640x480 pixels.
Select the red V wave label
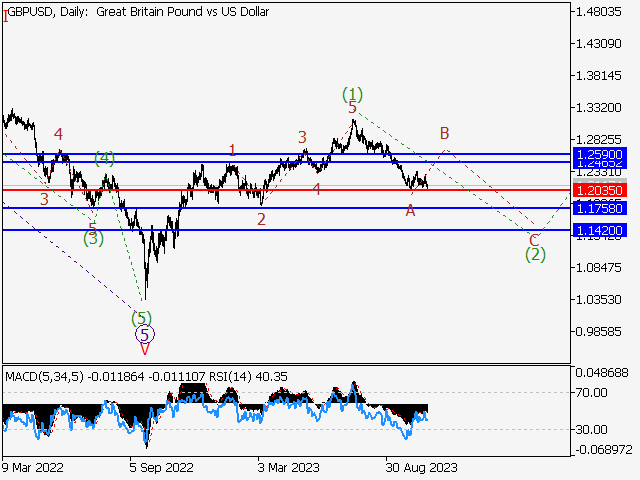[144, 349]
